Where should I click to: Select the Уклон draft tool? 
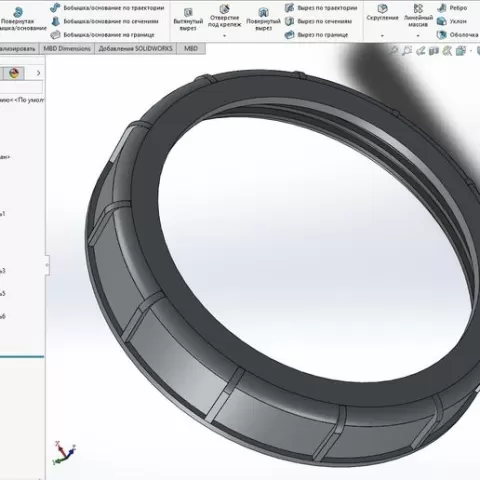(x=452, y=21)
